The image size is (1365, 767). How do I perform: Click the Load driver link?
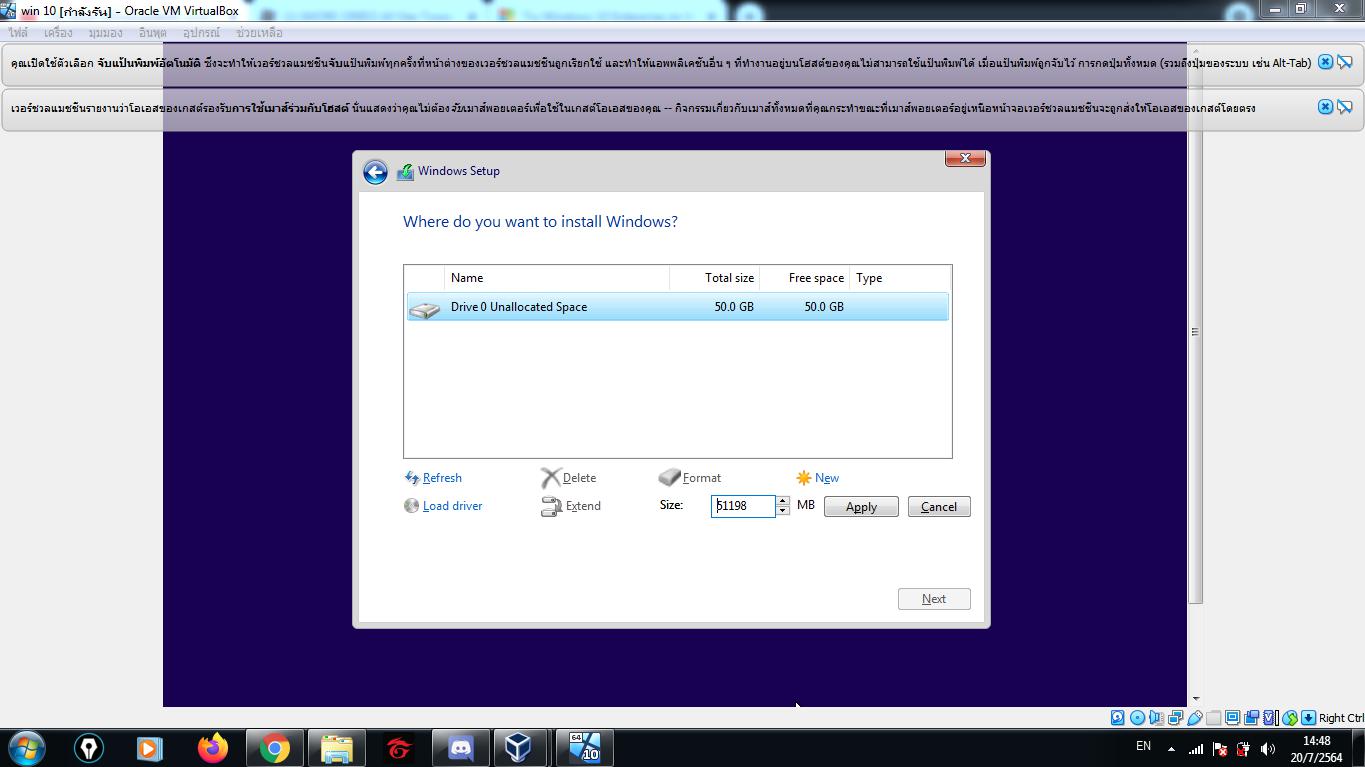[443, 506]
